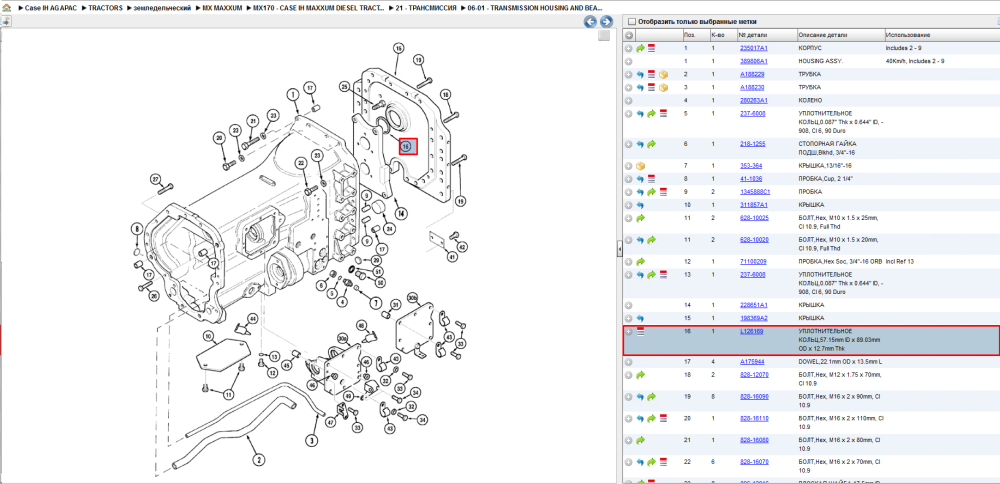Click red list icon on row 235017A1
Viewport: 1000px width, 484px height.
[651, 48]
